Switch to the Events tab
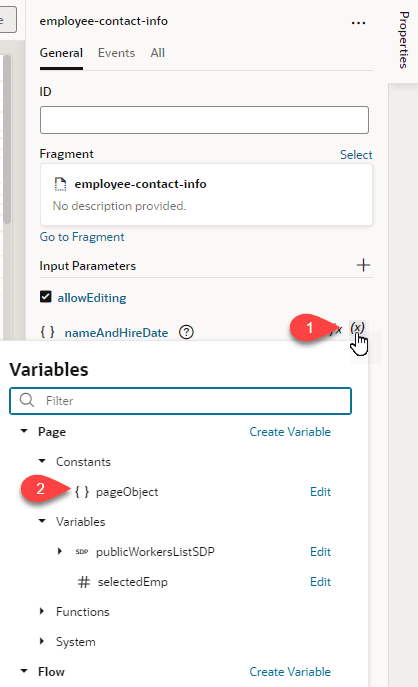418x687 pixels. click(x=116, y=53)
